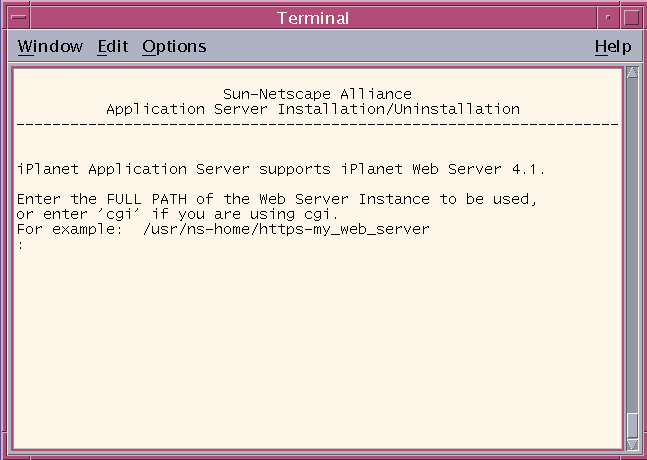
Task: Click the colon input prompt line
Action: pyautogui.click(x=21, y=245)
